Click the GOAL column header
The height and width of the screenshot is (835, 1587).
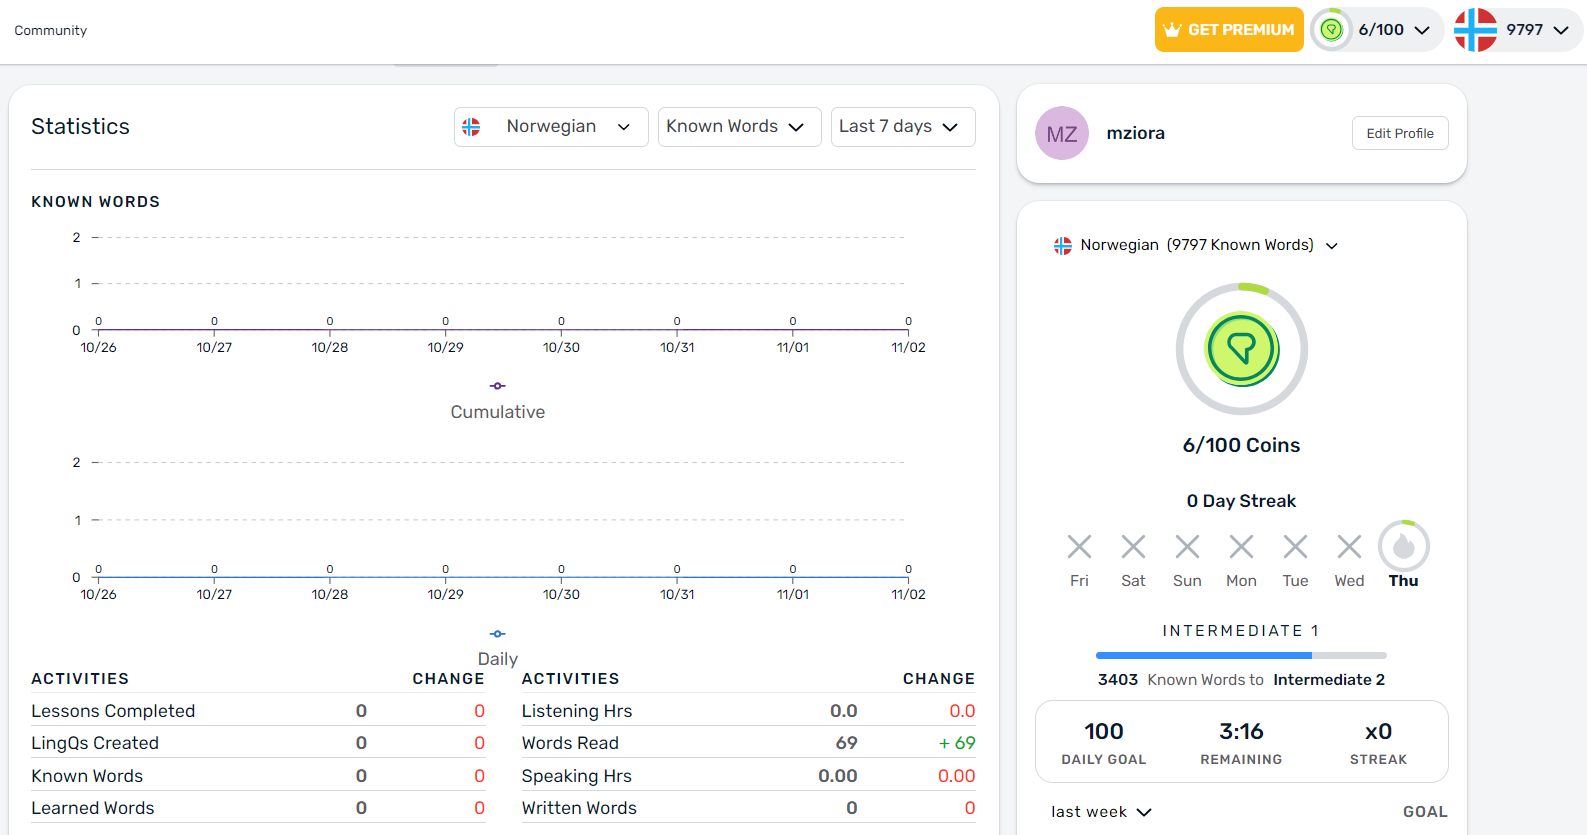pos(1425,812)
